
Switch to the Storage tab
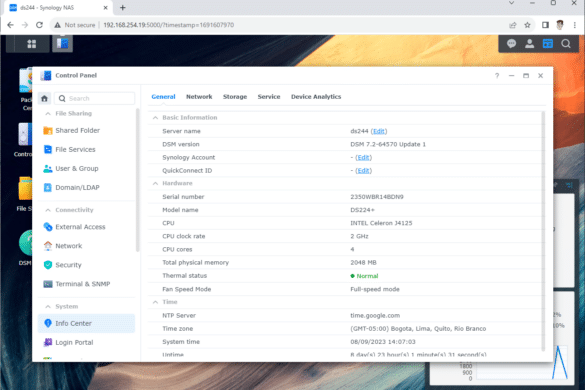point(235,97)
